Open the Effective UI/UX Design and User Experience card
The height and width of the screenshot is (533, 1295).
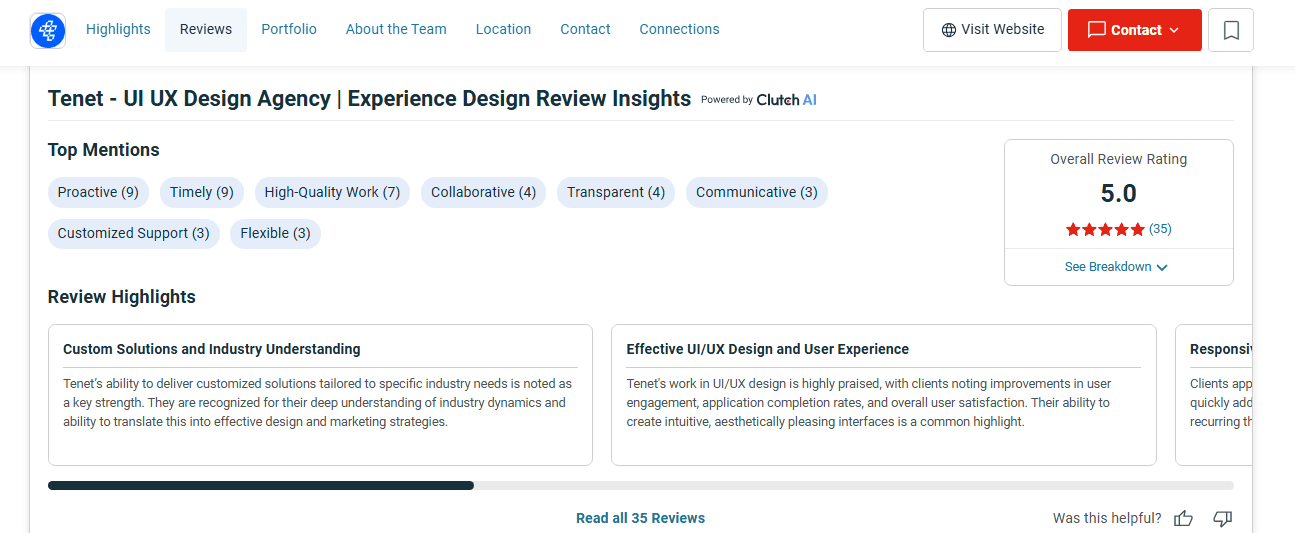(x=883, y=395)
